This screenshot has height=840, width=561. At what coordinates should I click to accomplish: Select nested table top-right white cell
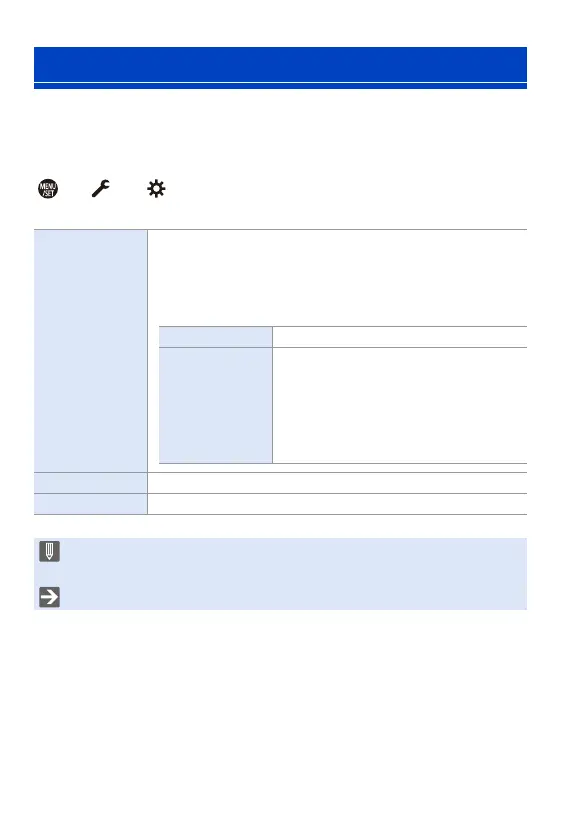[x=400, y=337]
